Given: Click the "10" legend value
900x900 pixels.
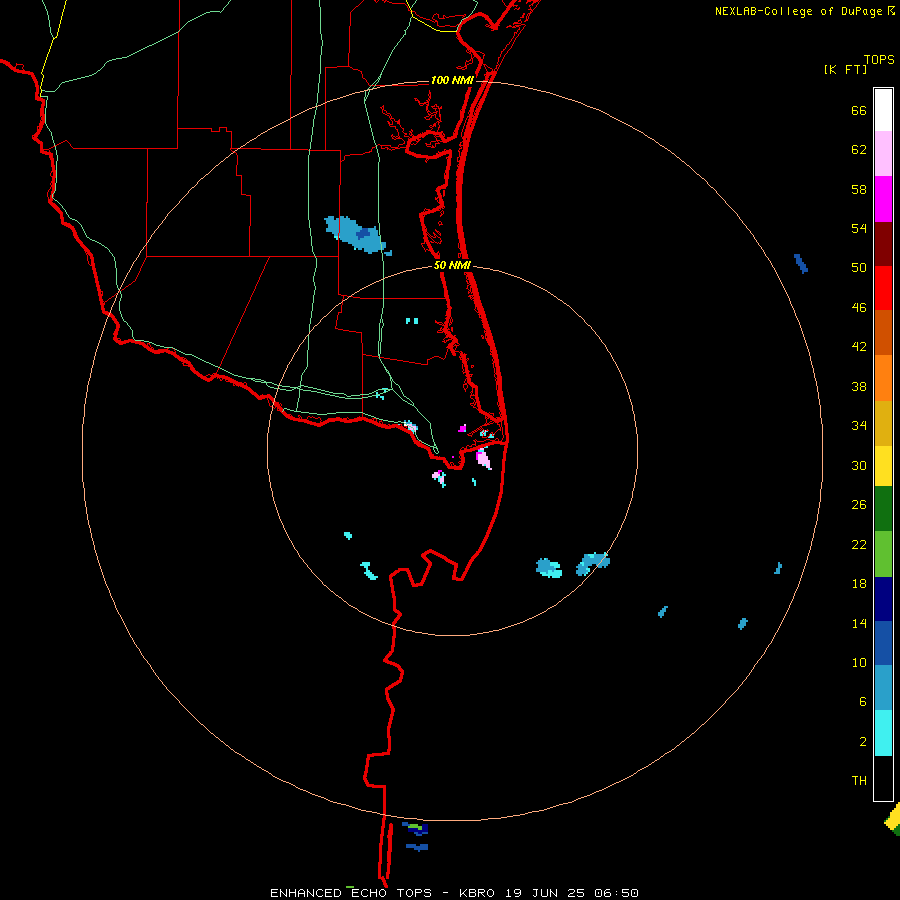Looking at the screenshot, I should [x=859, y=662].
